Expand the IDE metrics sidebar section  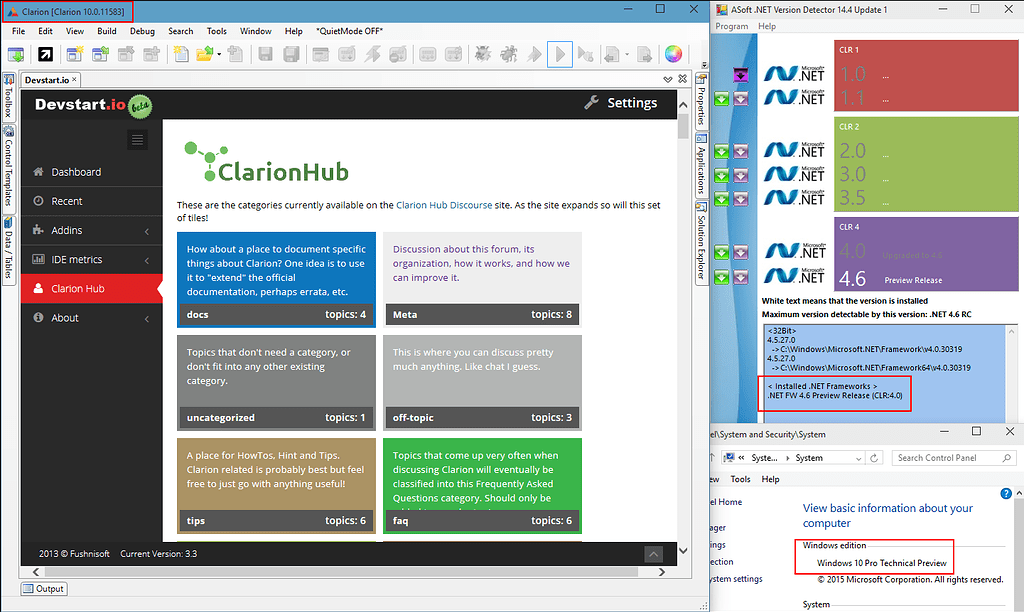click(92, 259)
